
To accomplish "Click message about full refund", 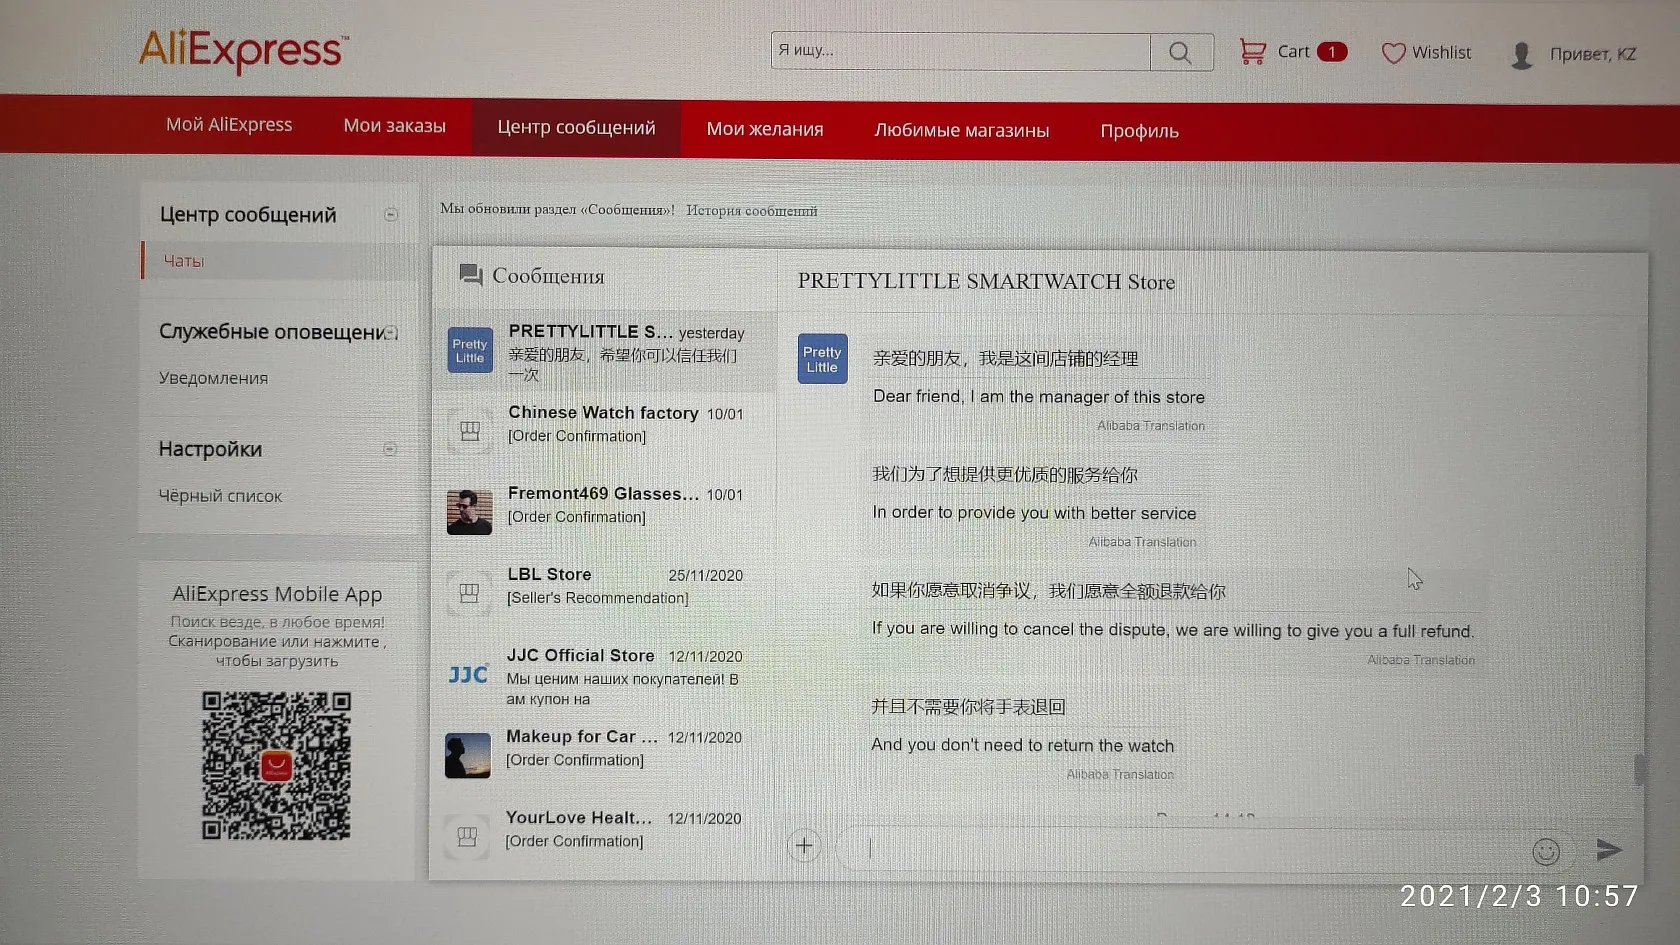I will tap(1173, 630).
